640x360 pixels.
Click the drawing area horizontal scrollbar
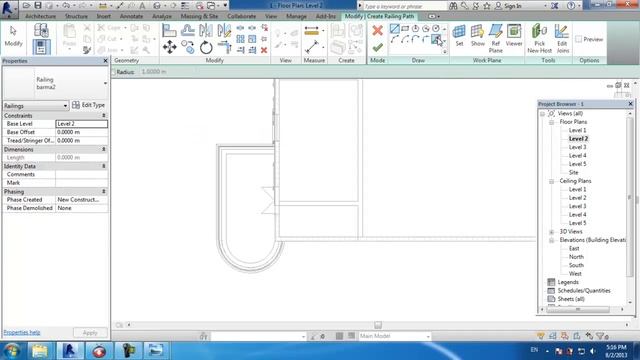tap(378, 325)
